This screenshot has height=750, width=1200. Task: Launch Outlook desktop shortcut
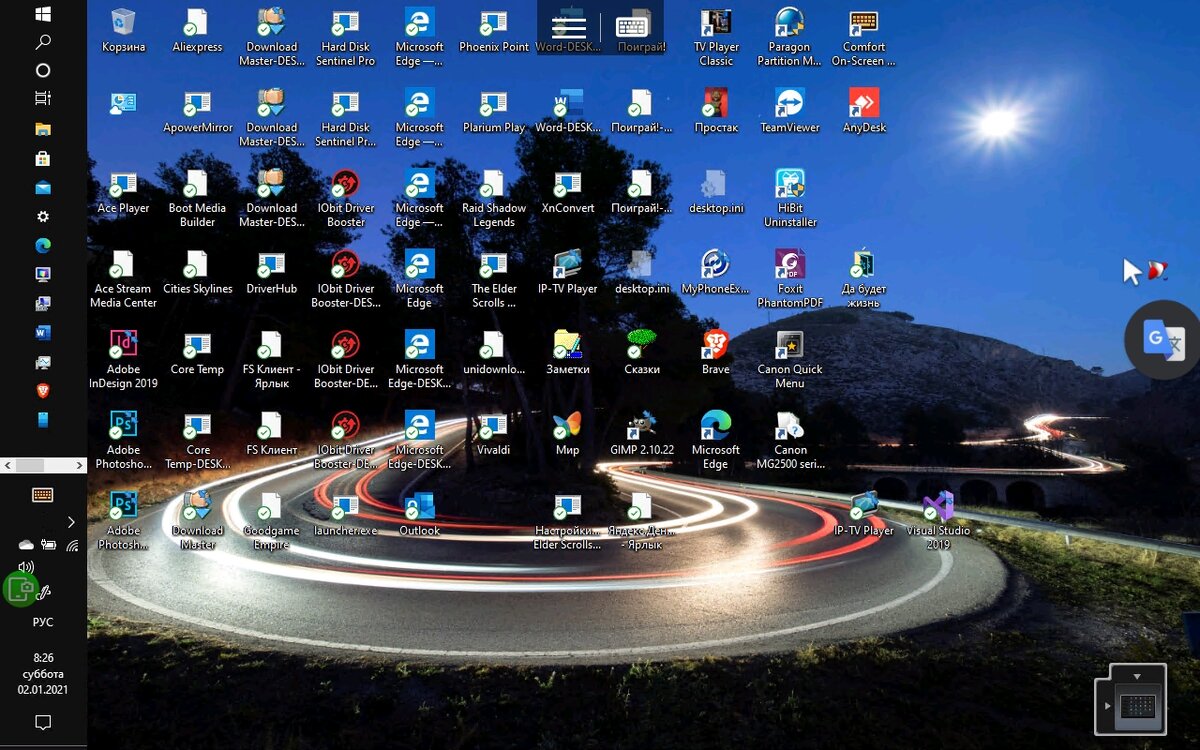419,515
